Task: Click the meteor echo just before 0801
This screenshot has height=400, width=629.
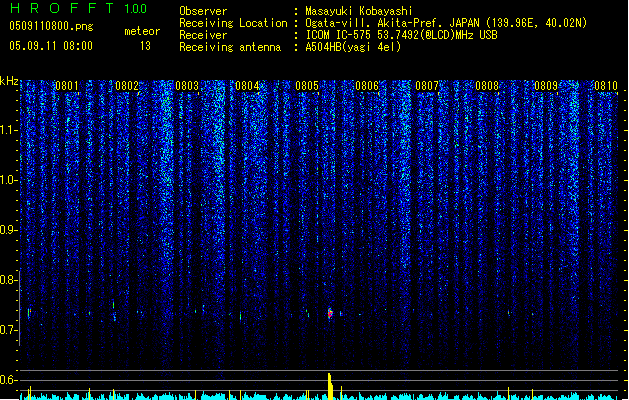Action: pos(29,313)
